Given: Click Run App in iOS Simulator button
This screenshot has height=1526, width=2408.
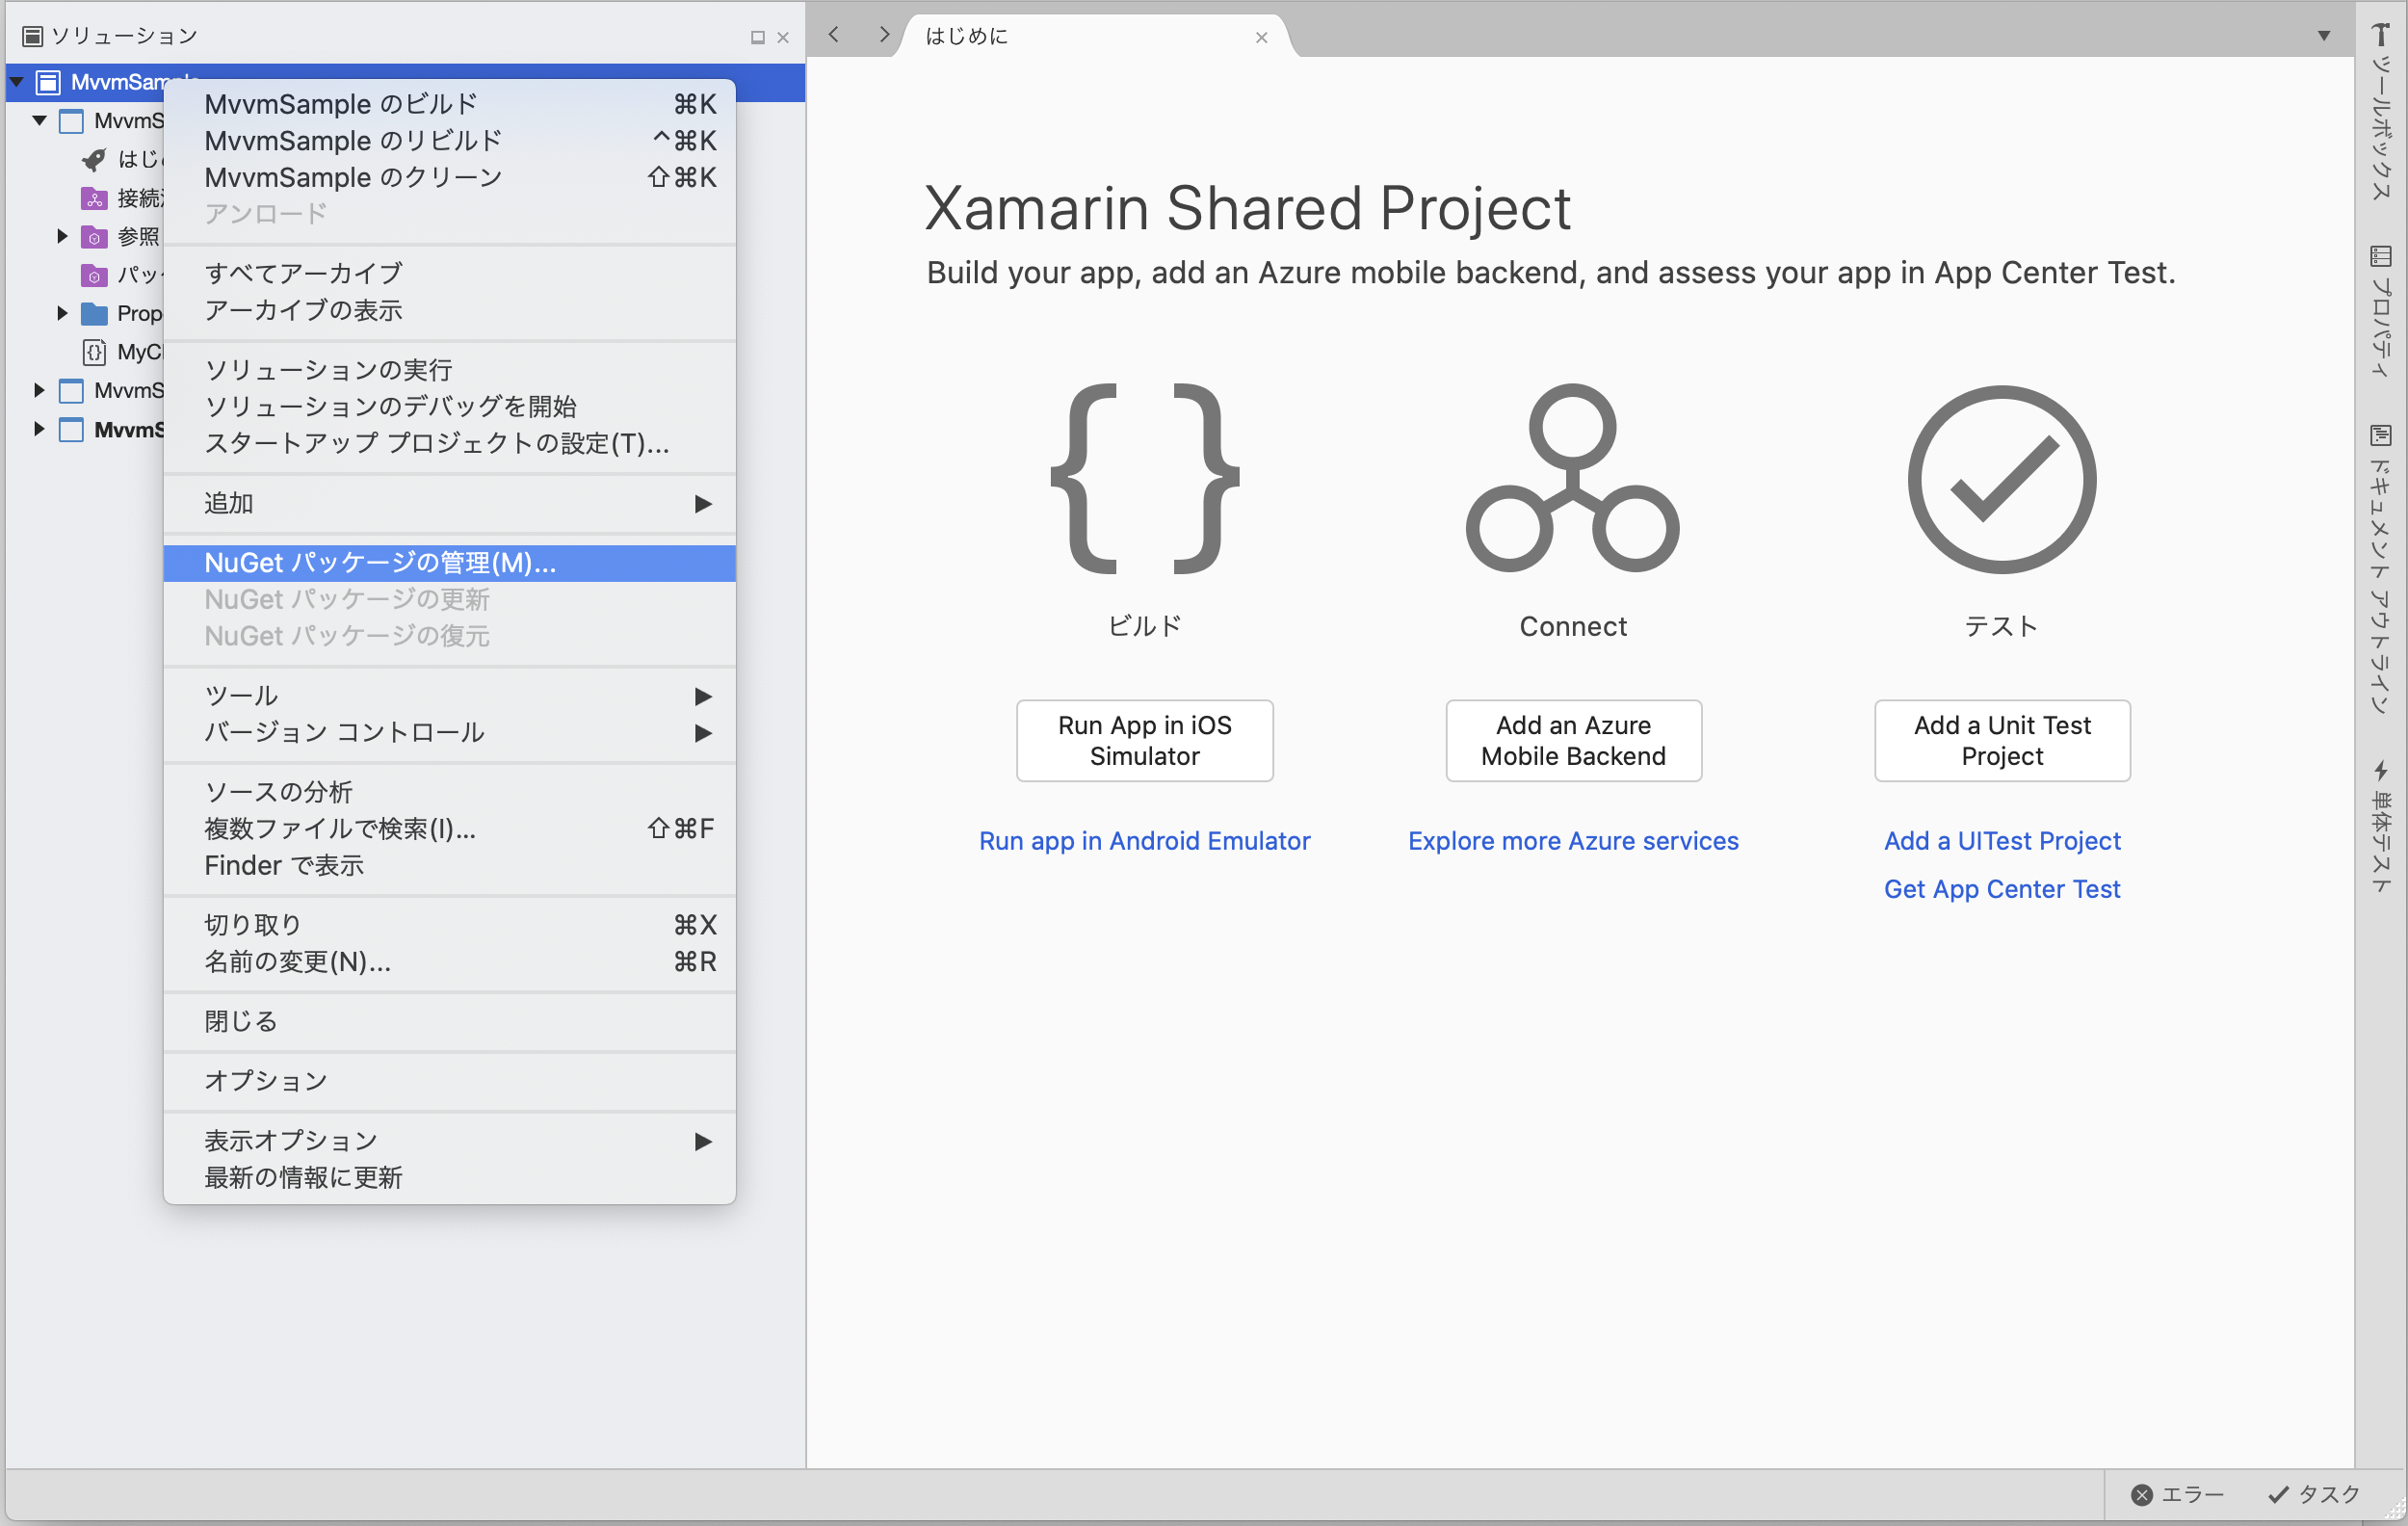Looking at the screenshot, I should [x=1144, y=740].
